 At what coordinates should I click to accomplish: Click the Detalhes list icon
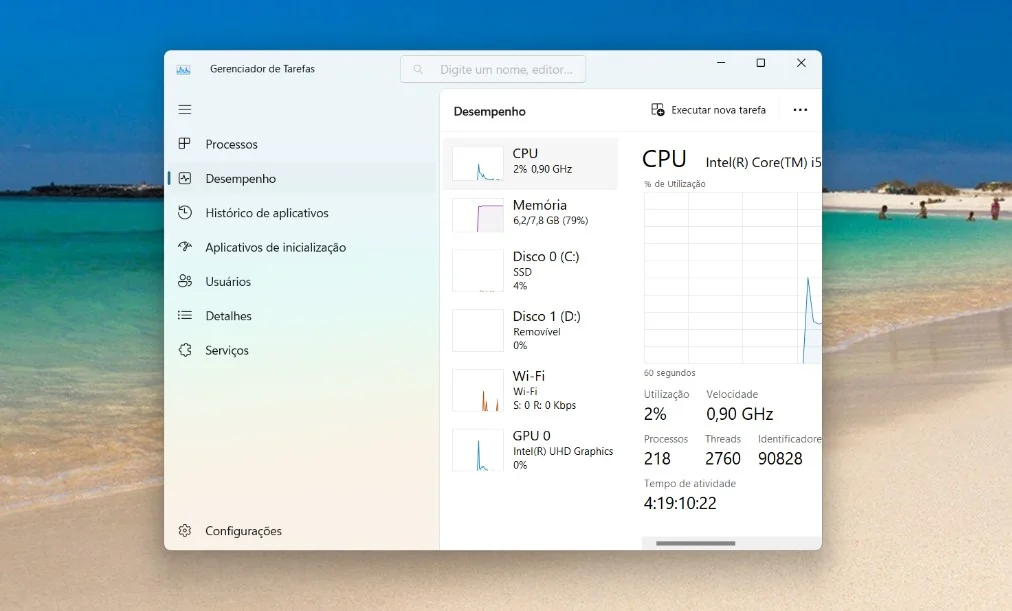tap(185, 315)
